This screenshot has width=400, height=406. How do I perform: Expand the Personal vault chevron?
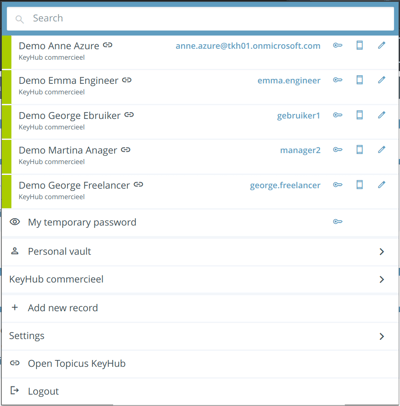click(x=382, y=252)
